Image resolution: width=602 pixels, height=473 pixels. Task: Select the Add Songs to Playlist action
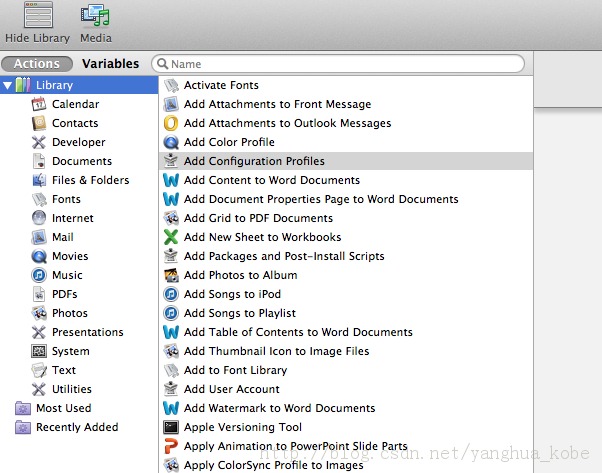[x=346, y=313]
